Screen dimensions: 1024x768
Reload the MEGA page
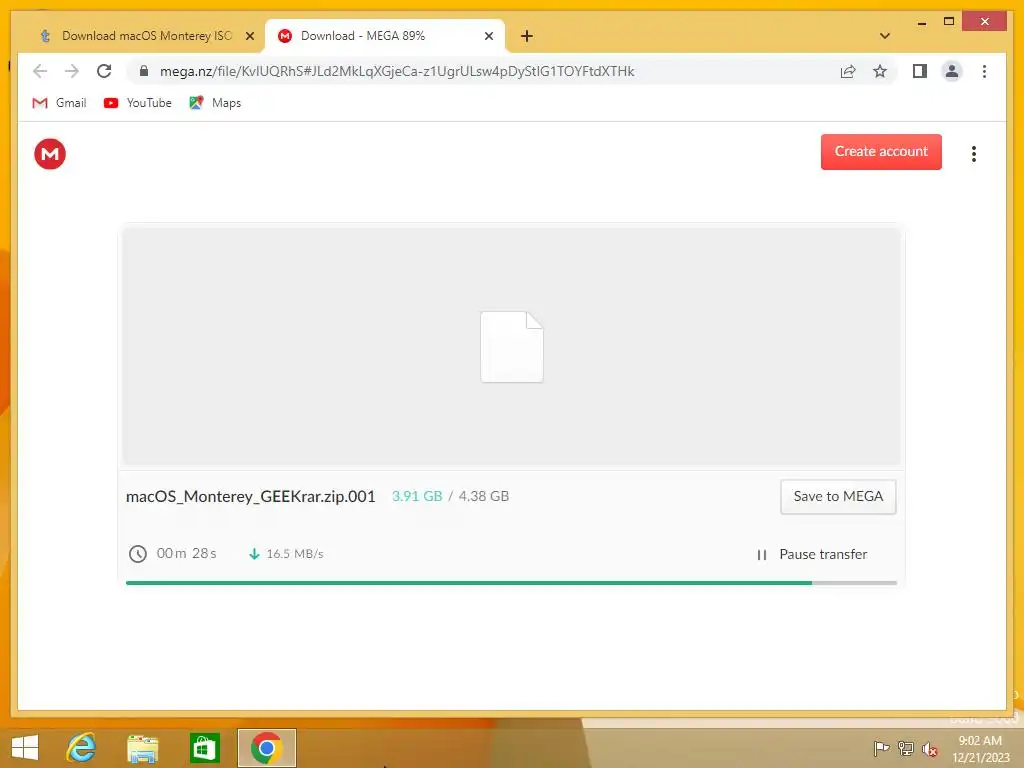(x=104, y=71)
